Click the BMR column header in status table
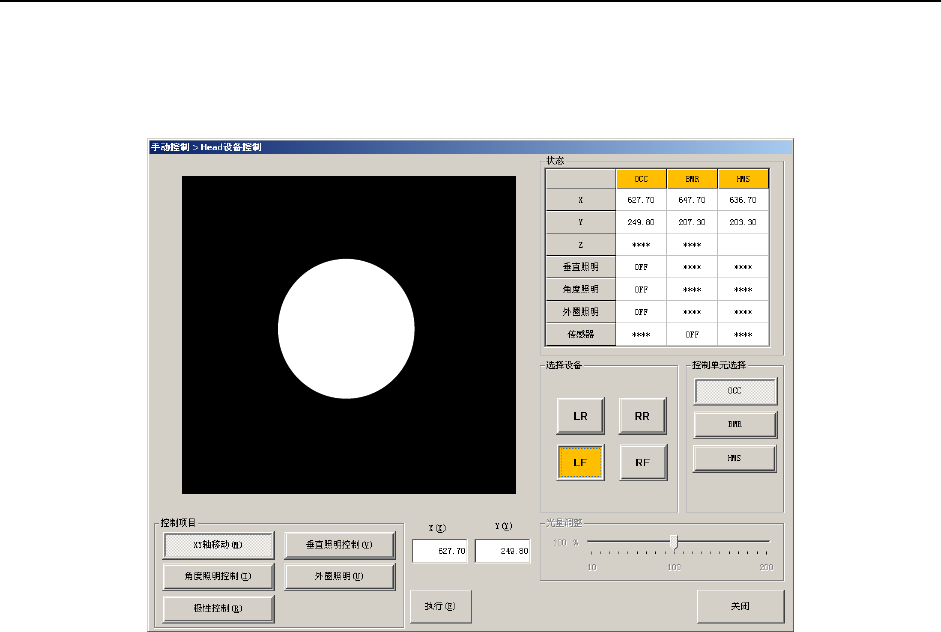Viewport: 941px width, 632px height. tap(692, 179)
